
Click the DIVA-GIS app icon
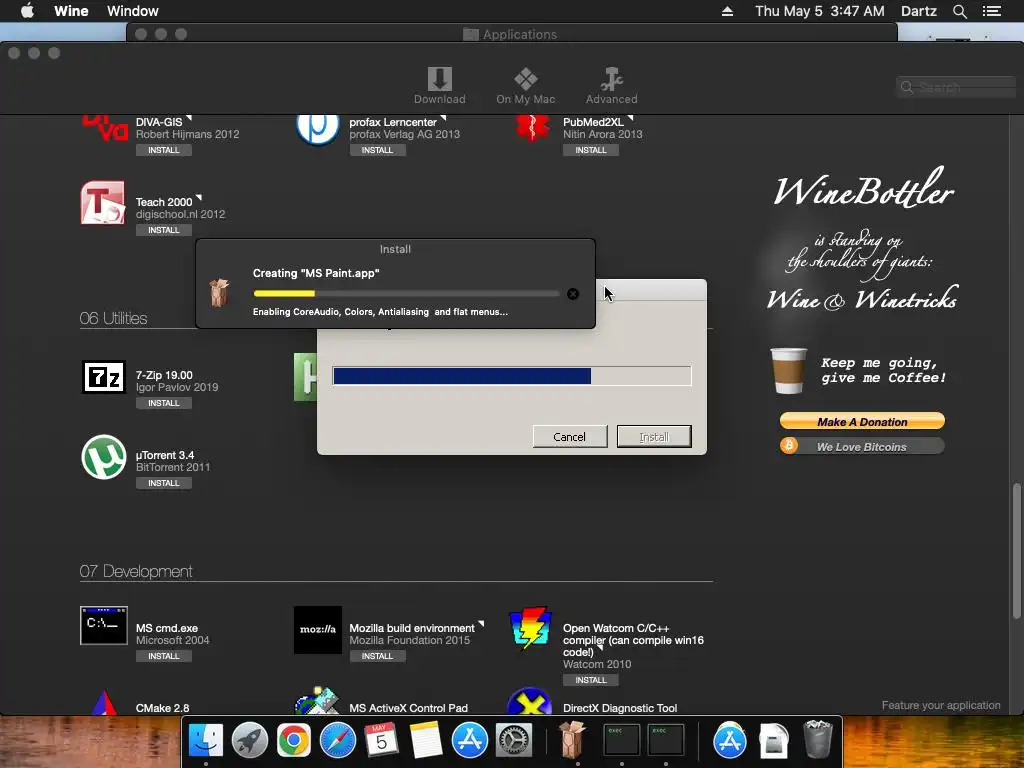[104, 127]
